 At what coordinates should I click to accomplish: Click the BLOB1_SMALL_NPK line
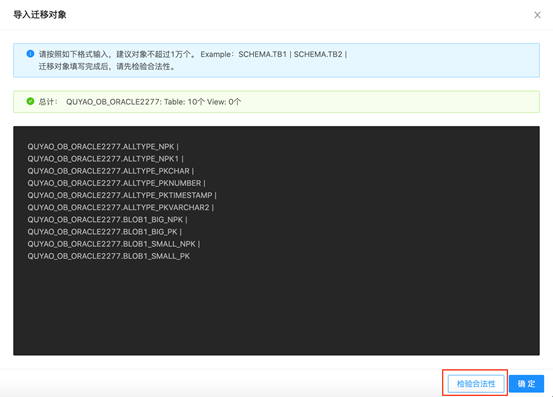click(x=114, y=244)
